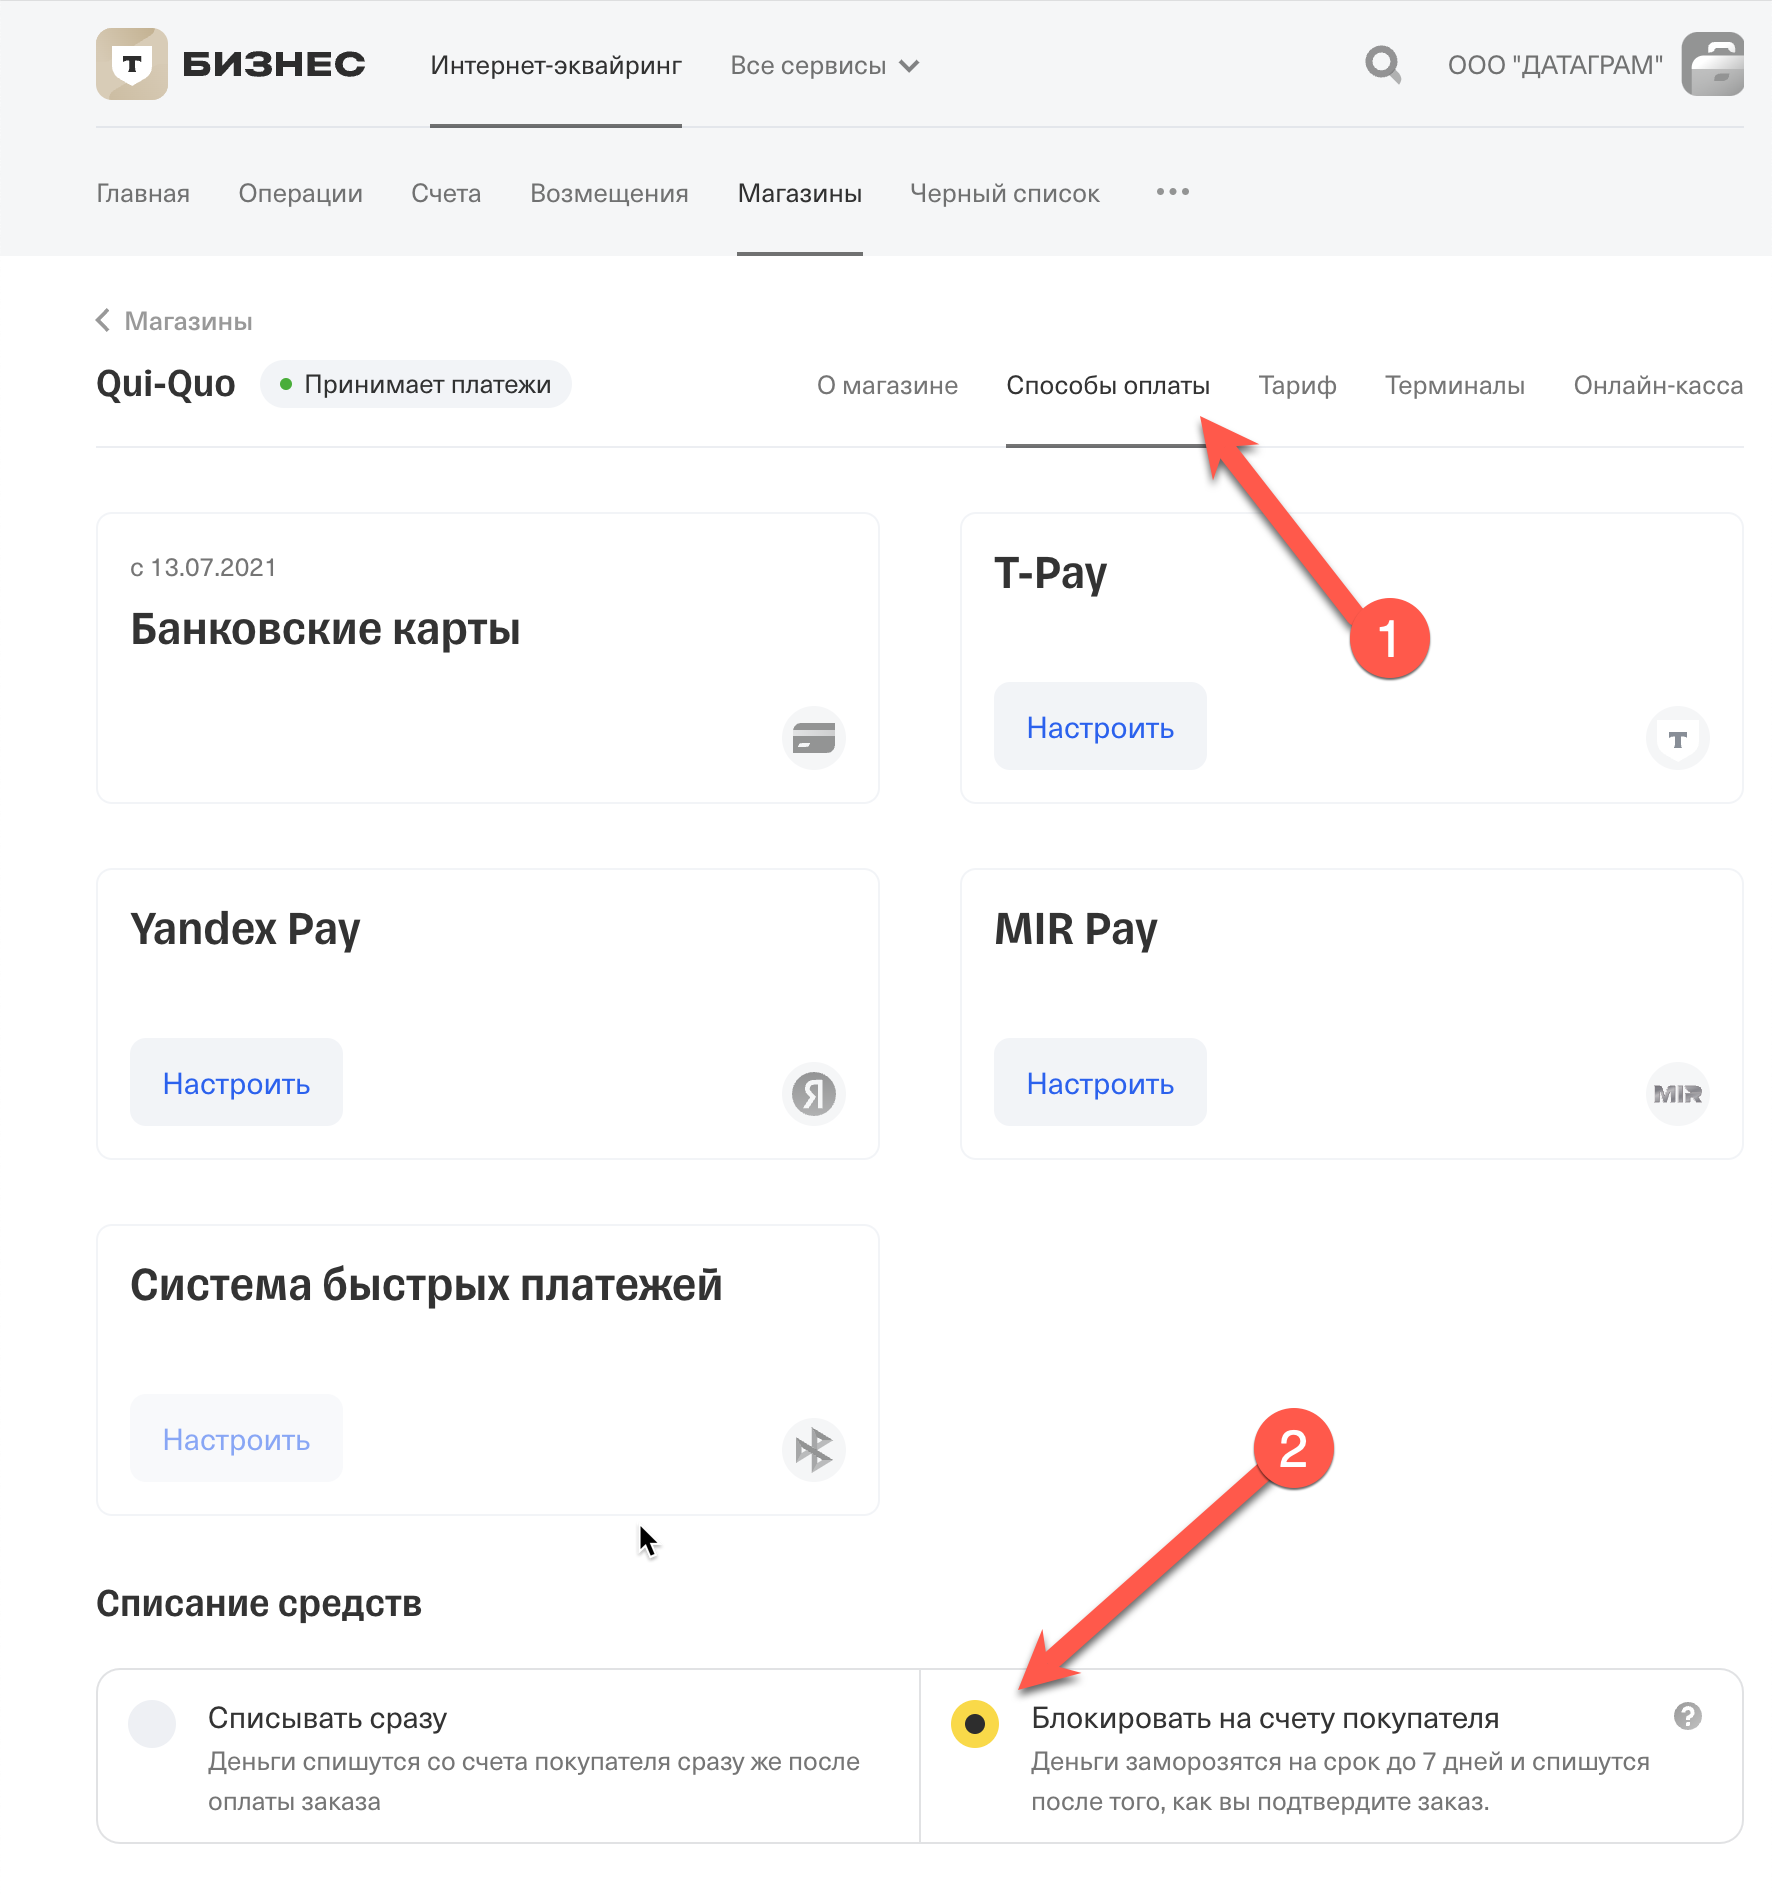Open the three-dots more menu
Screen dimensions: 1772x1894
pyautogui.click(x=1172, y=192)
